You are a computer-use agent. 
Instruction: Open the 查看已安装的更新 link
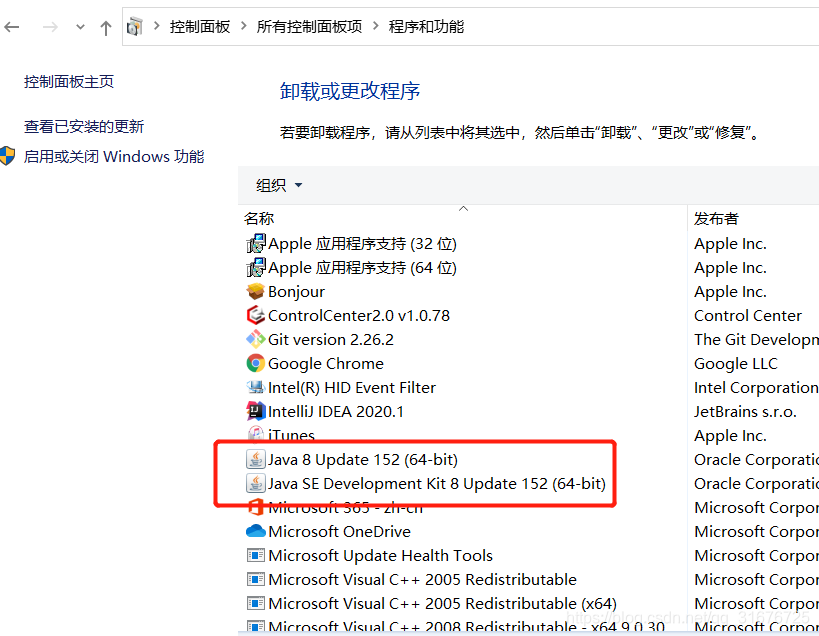click(x=84, y=126)
